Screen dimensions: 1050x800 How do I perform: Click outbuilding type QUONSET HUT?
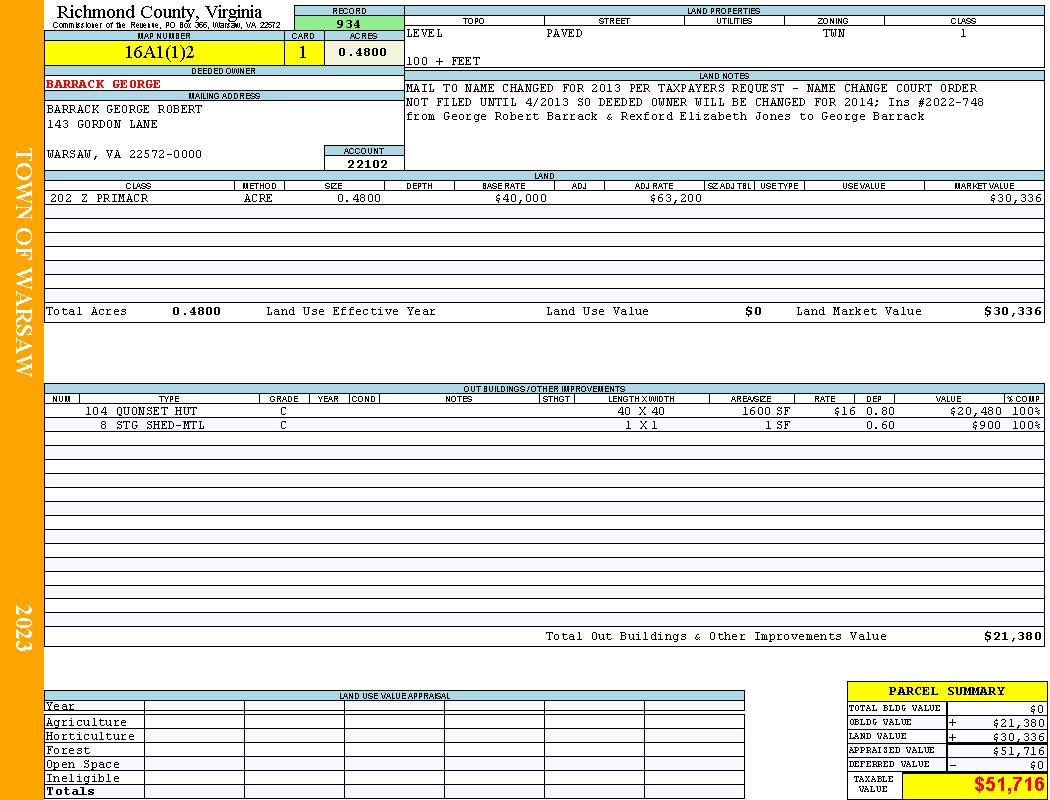[157, 411]
